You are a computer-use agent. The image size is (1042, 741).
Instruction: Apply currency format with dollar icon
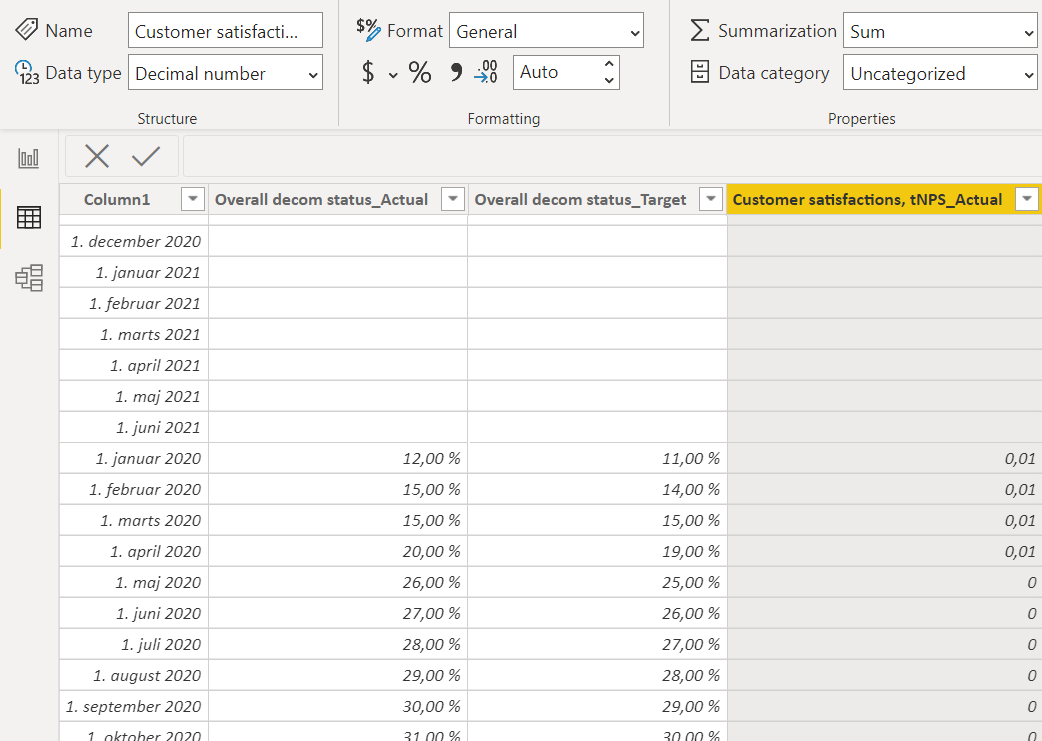pos(368,72)
